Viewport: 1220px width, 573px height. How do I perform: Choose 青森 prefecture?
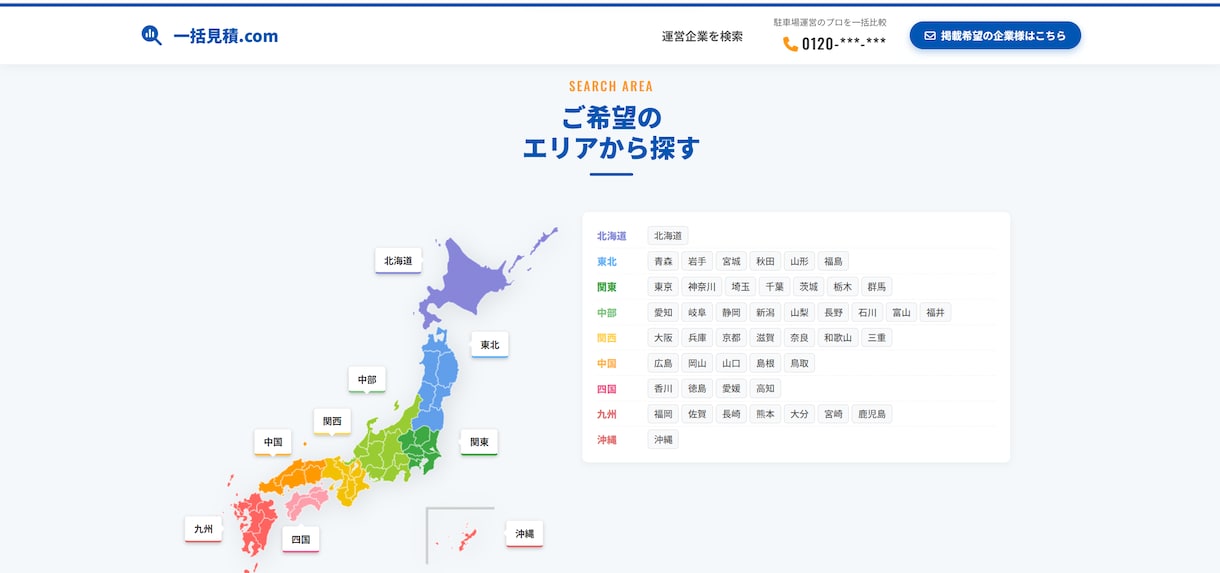663,261
